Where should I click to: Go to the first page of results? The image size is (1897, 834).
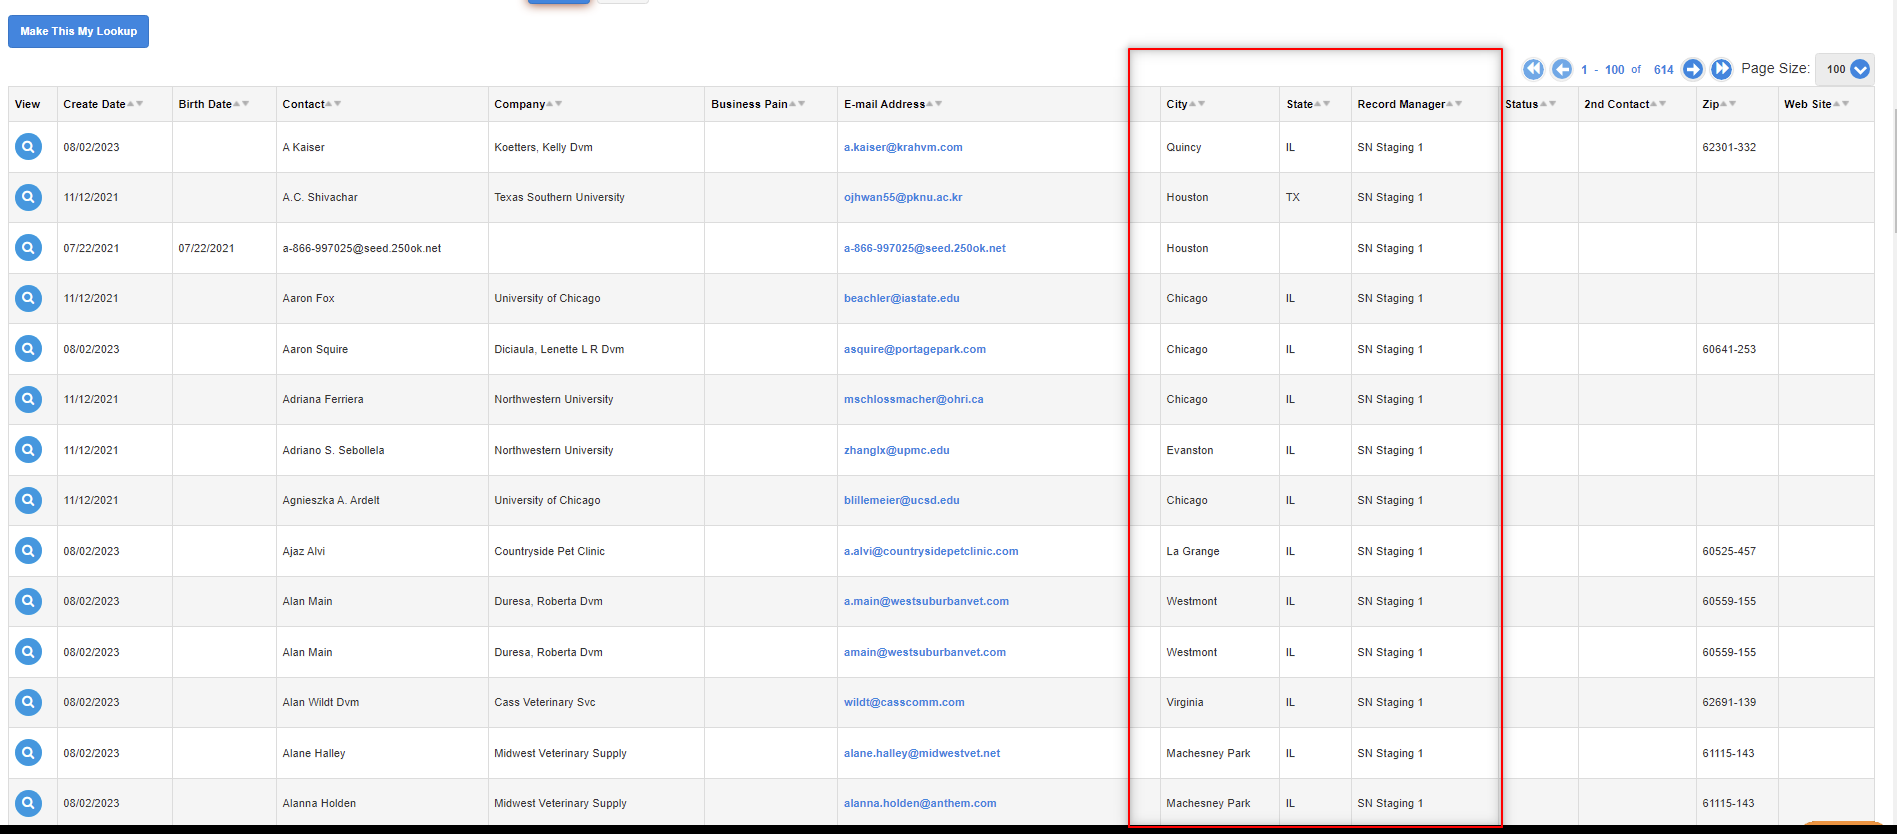(1532, 69)
